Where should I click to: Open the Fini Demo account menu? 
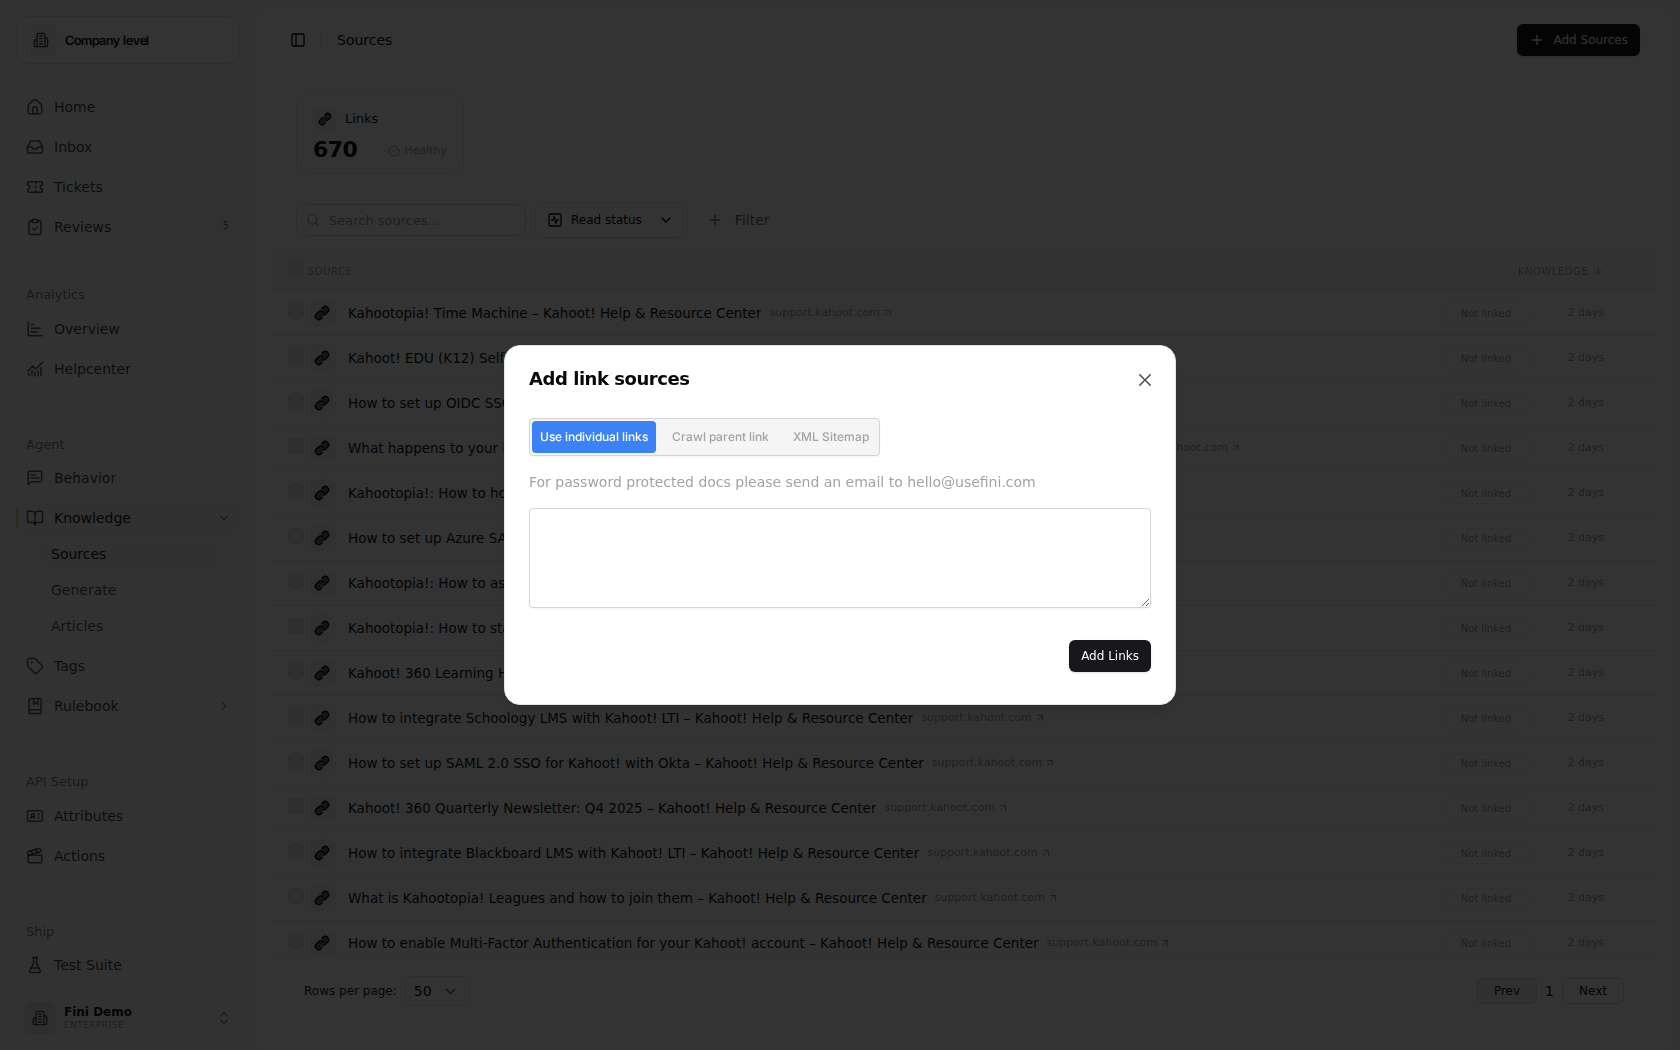[x=128, y=1017]
